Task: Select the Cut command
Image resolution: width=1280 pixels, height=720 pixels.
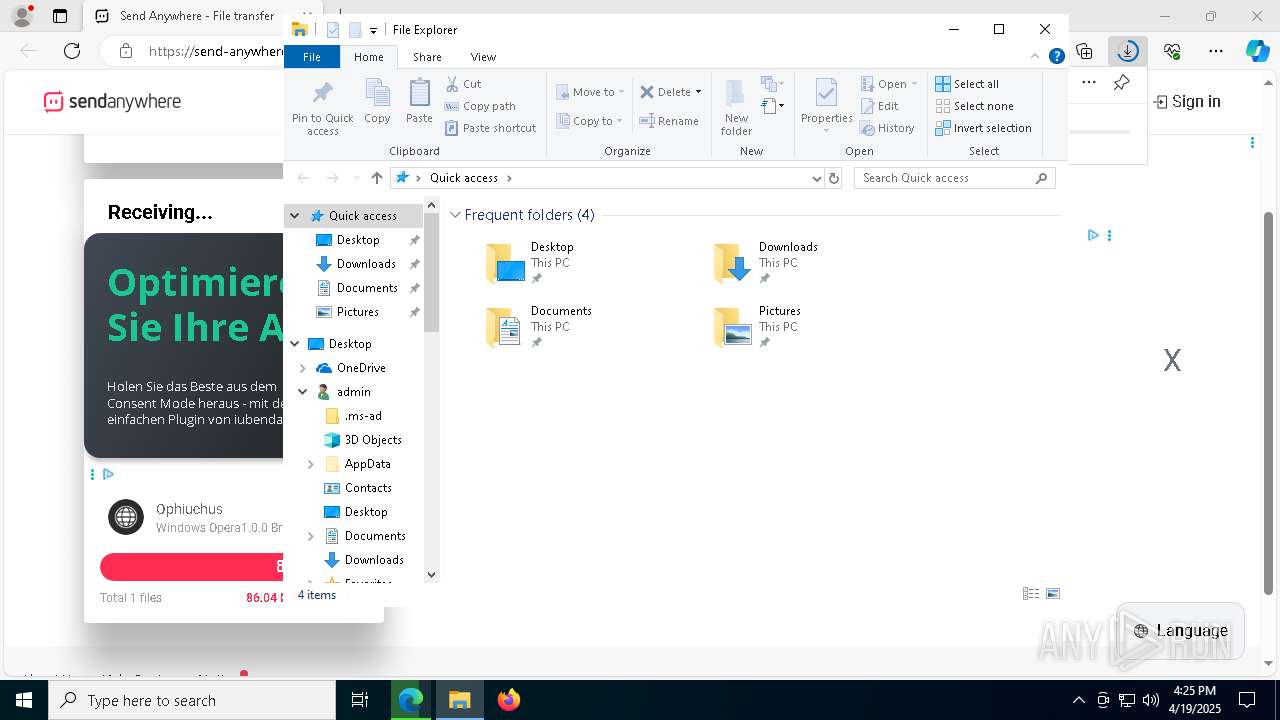Action: pyautogui.click(x=463, y=84)
